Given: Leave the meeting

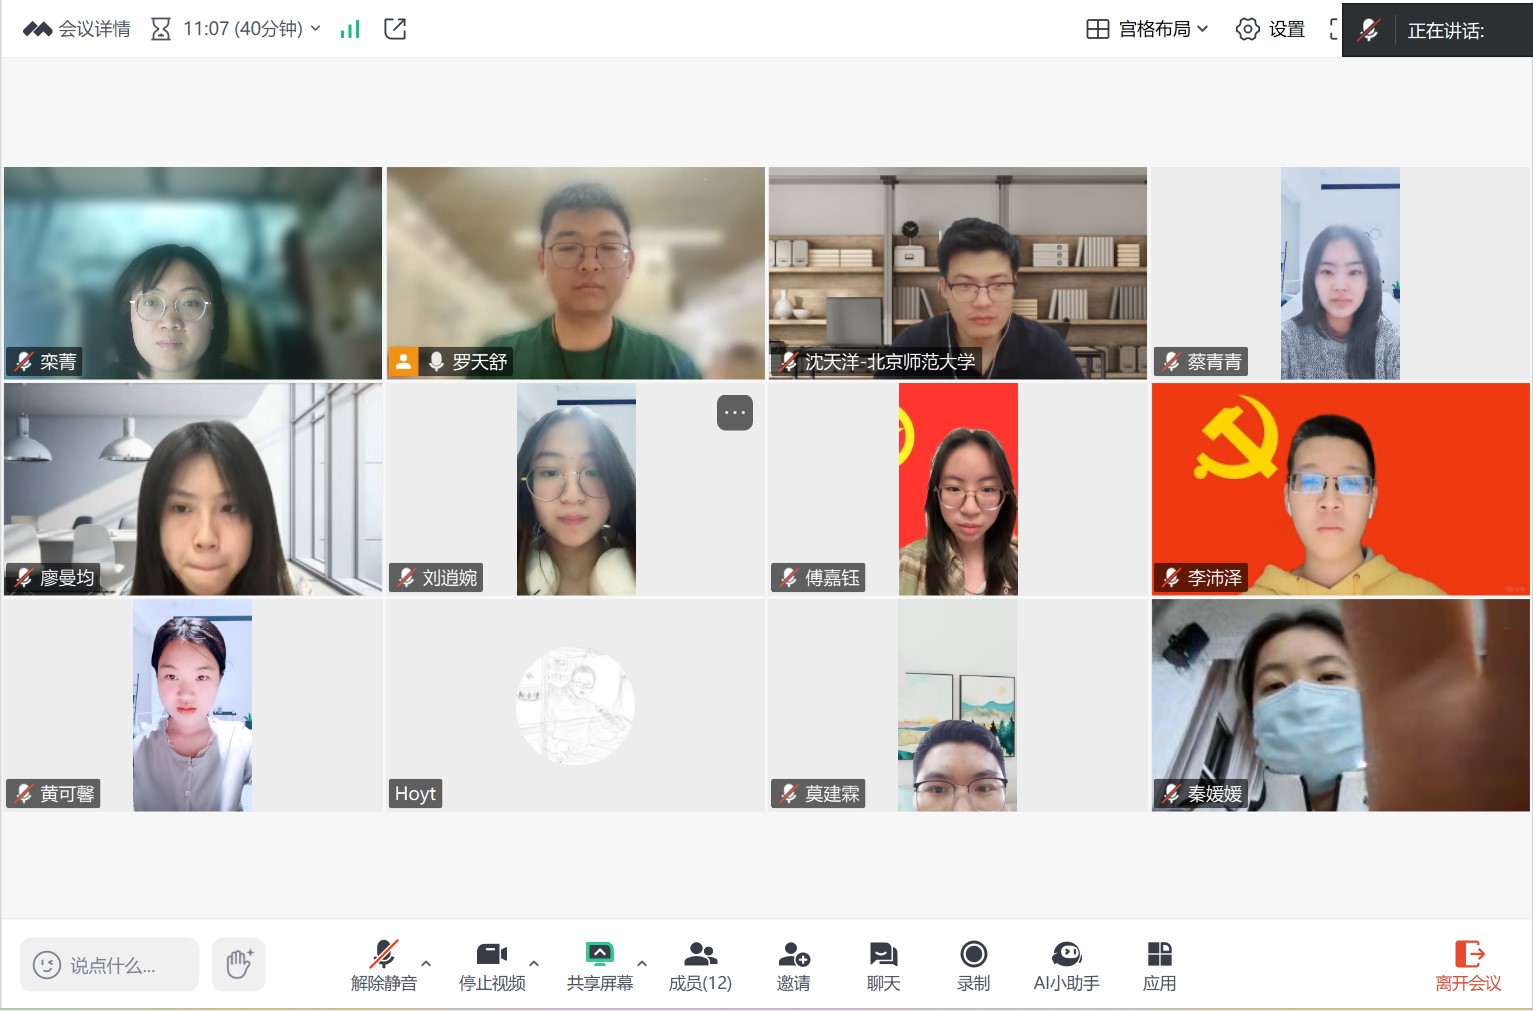Looking at the screenshot, I should pos(1468,966).
